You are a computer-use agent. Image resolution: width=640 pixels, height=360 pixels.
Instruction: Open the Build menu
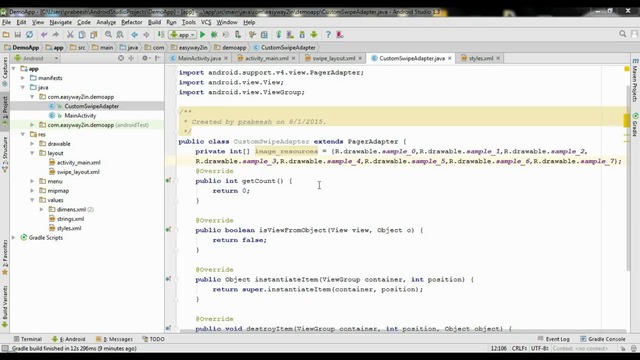[154, 22]
